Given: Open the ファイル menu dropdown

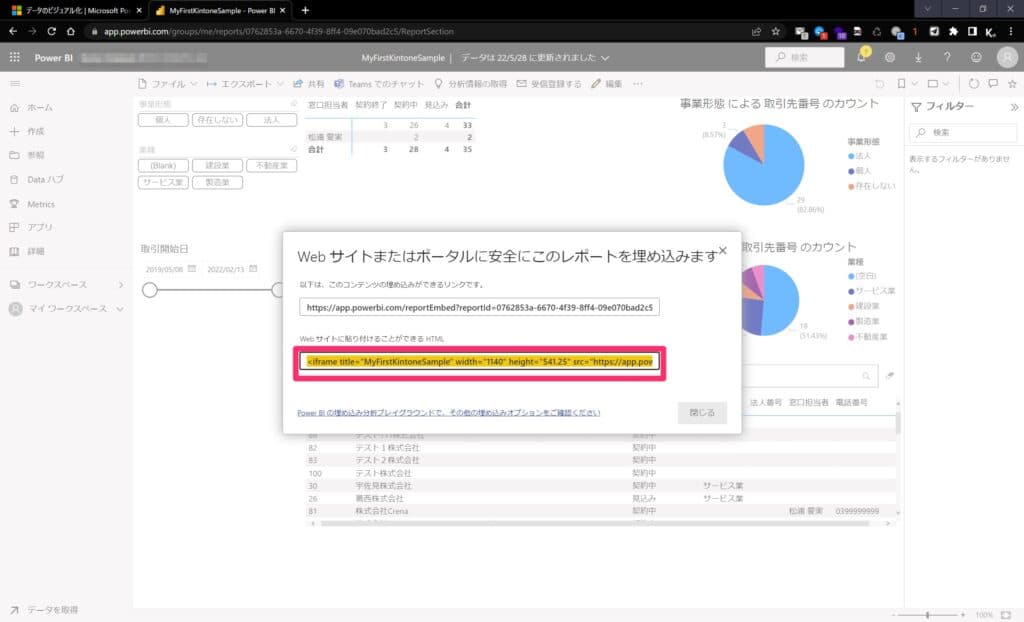Looking at the screenshot, I should pyautogui.click(x=168, y=84).
